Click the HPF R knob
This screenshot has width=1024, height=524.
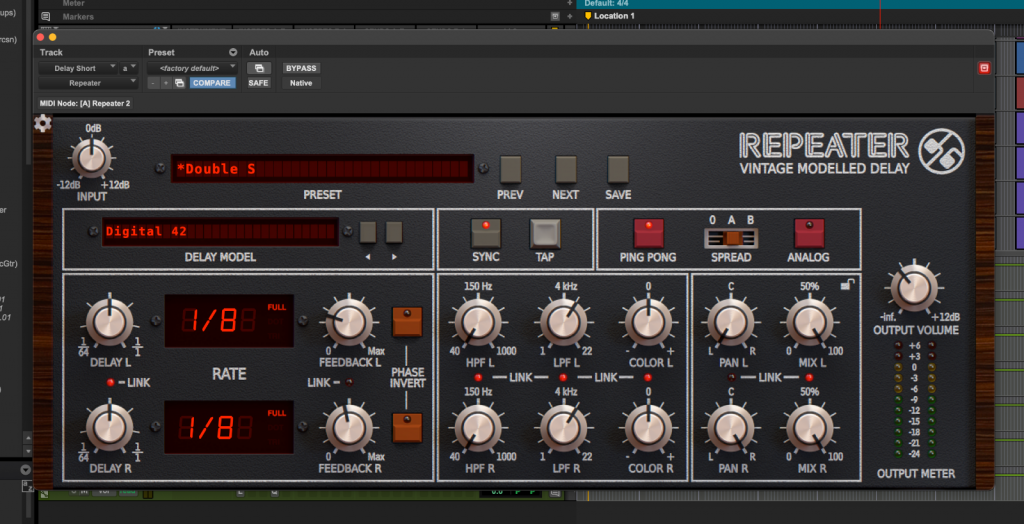coord(478,429)
